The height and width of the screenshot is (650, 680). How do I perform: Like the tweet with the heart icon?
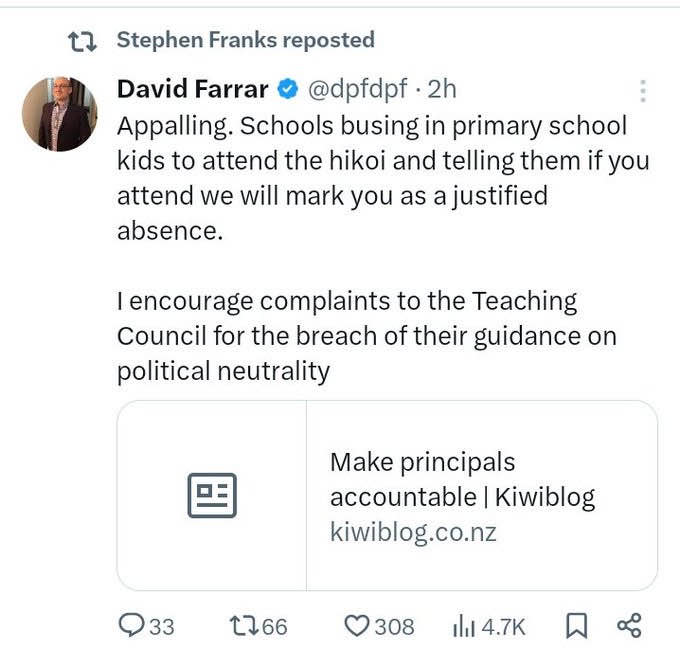coord(357,626)
